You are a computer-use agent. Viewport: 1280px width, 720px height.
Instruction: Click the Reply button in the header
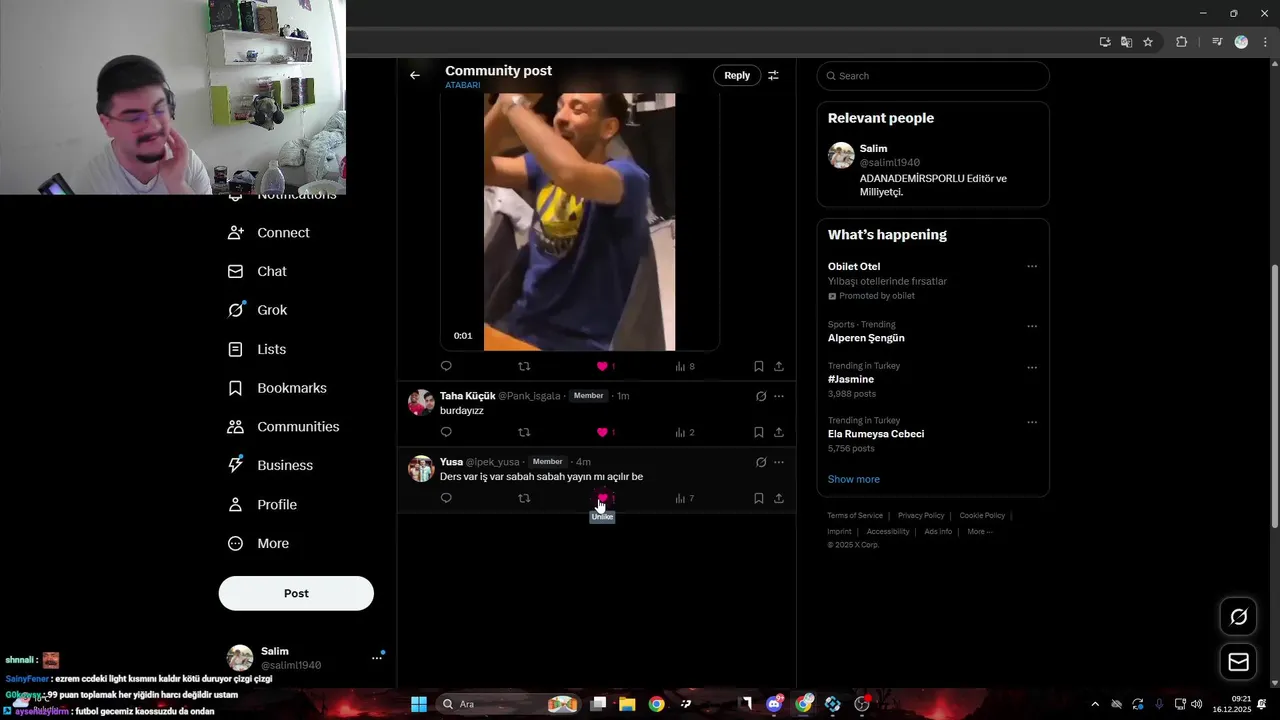point(737,75)
